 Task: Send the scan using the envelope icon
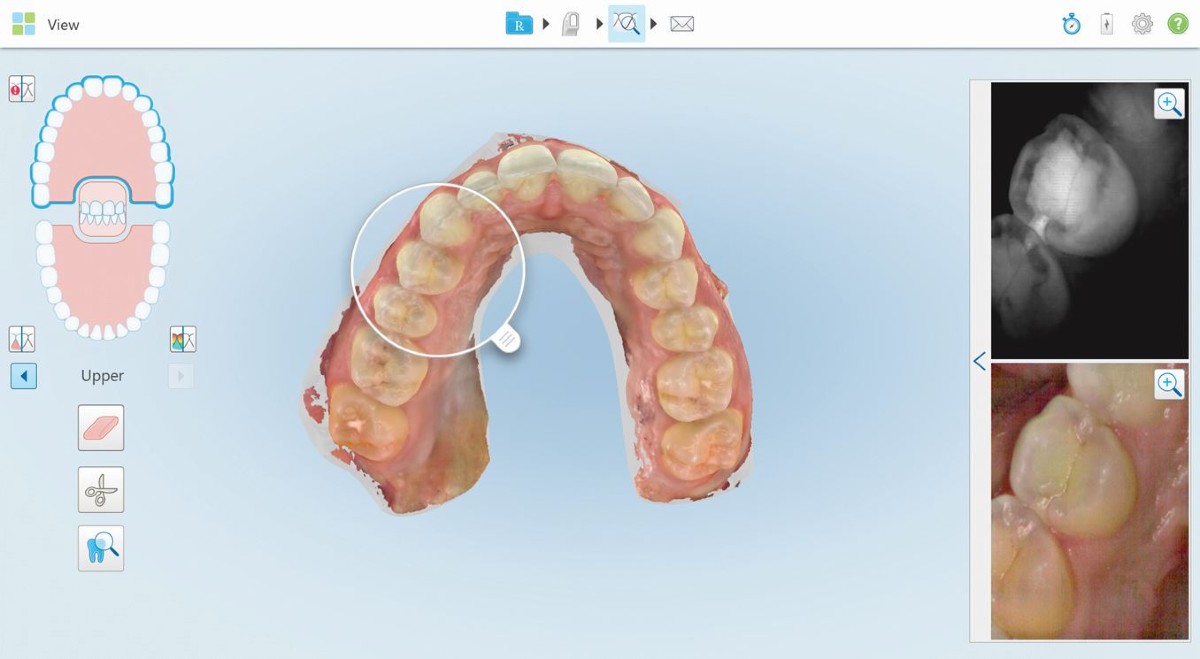pos(682,22)
